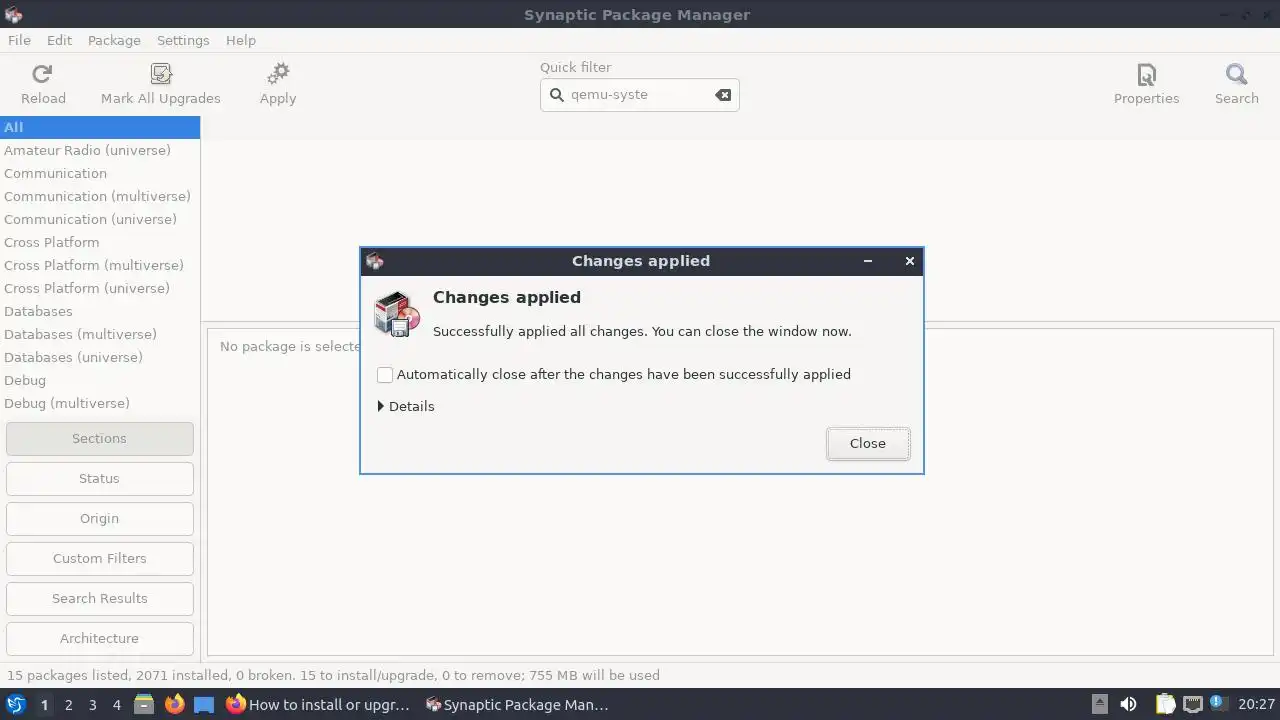Switch to Firefox 'How to install' taskbar window
This screenshot has height=720, width=1280.
point(319,704)
